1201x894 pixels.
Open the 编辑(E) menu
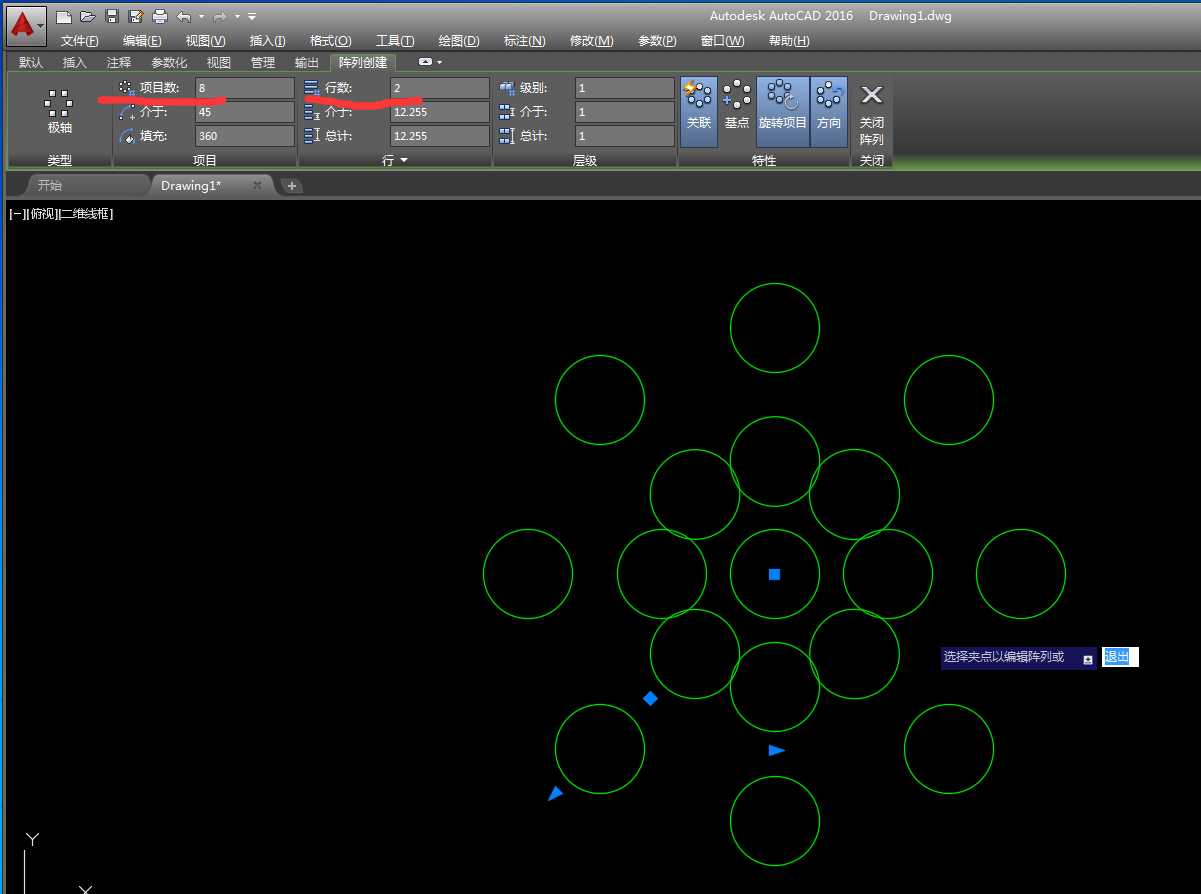[x=142, y=41]
